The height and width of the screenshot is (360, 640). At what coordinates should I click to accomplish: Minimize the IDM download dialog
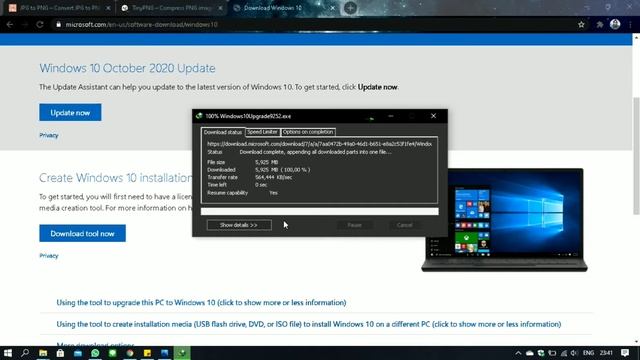(x=391, y=116)
